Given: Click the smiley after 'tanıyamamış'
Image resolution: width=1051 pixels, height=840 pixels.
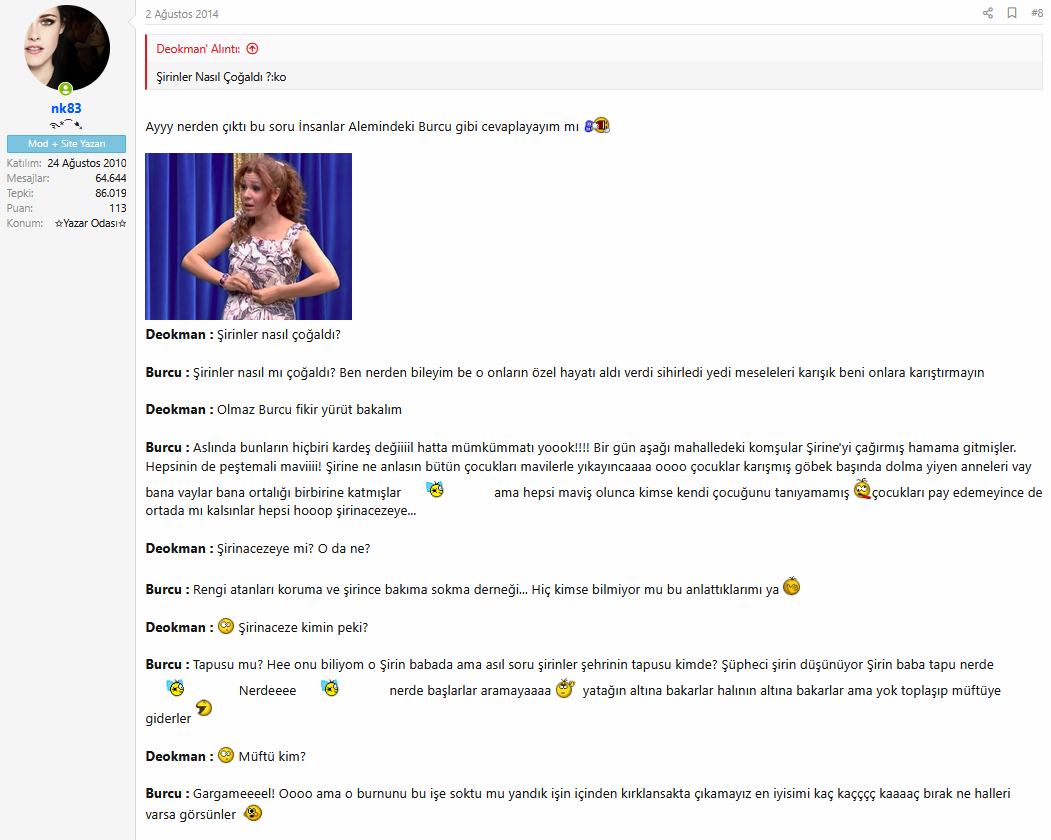Looking at the screenshot, I should tap(861, 490).
